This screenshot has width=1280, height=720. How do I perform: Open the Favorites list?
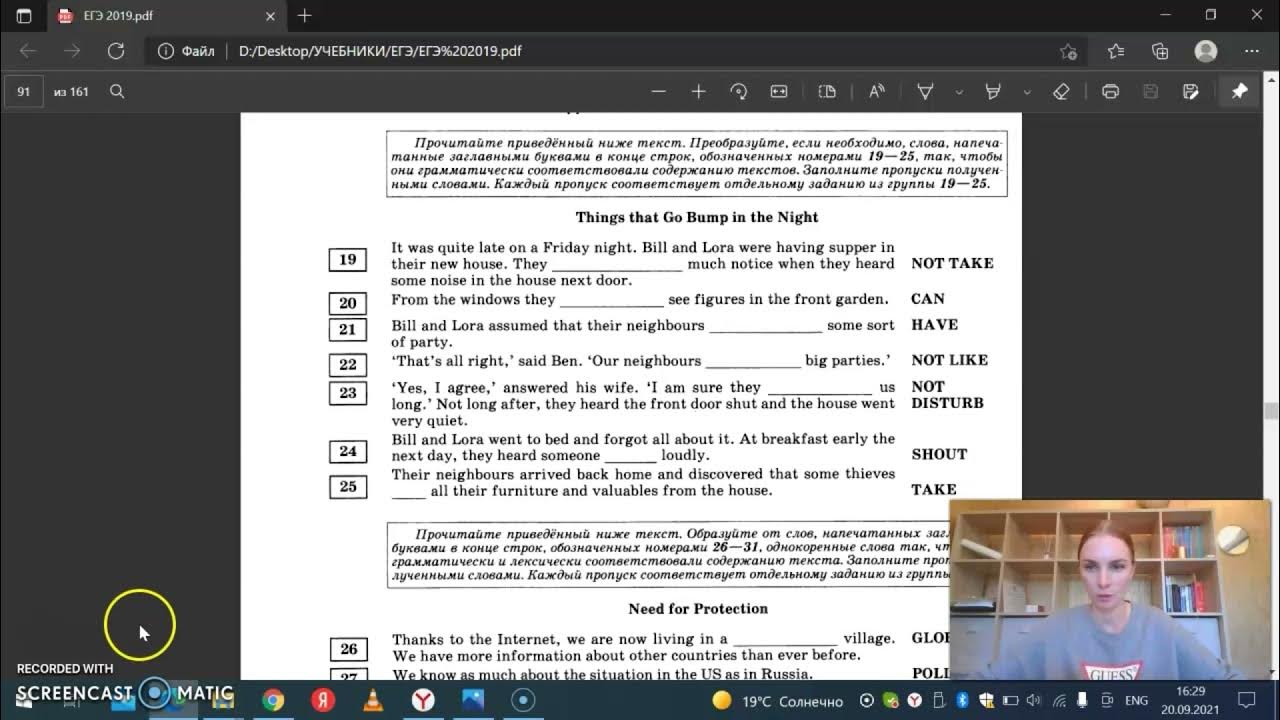point(1116,51)
